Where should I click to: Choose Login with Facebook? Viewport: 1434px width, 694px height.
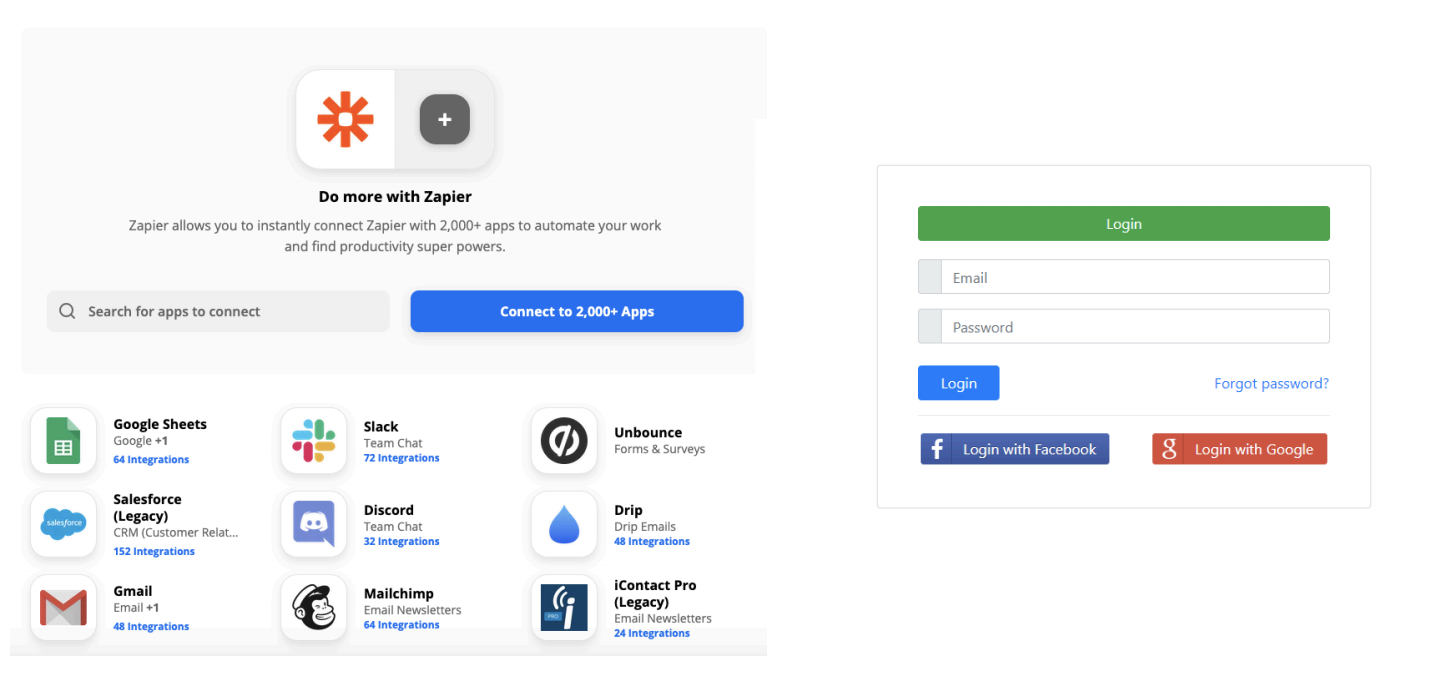point(1015,449)
